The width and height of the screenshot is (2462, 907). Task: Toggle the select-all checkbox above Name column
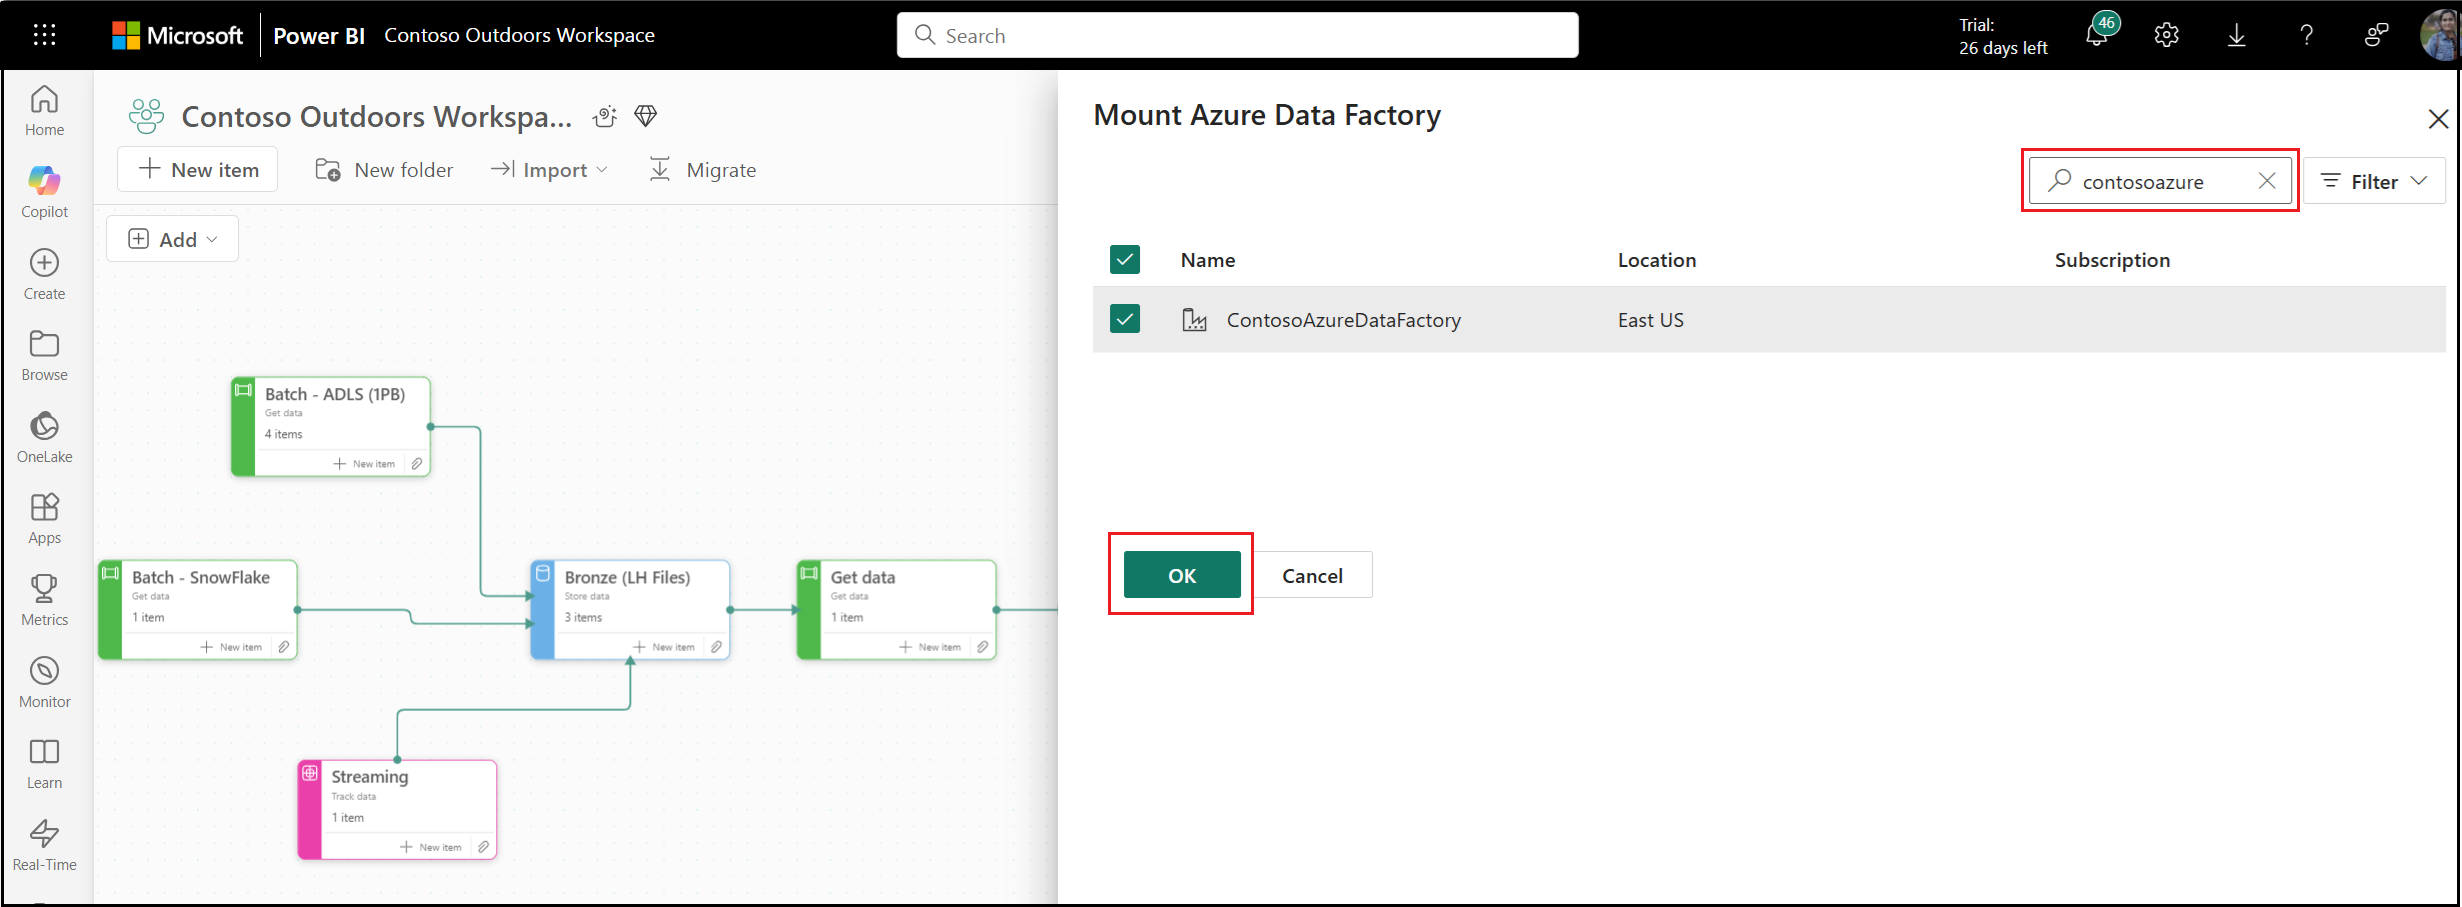click(1124, 259)
